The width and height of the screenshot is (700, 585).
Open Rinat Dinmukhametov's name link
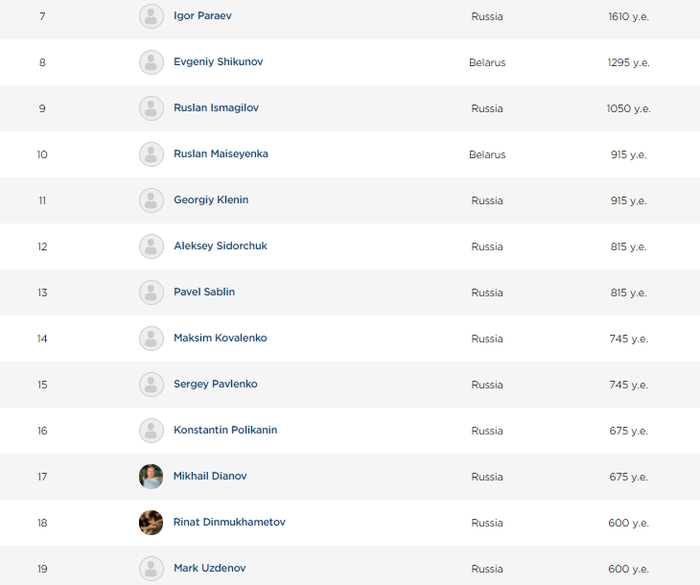pos(229,522)
